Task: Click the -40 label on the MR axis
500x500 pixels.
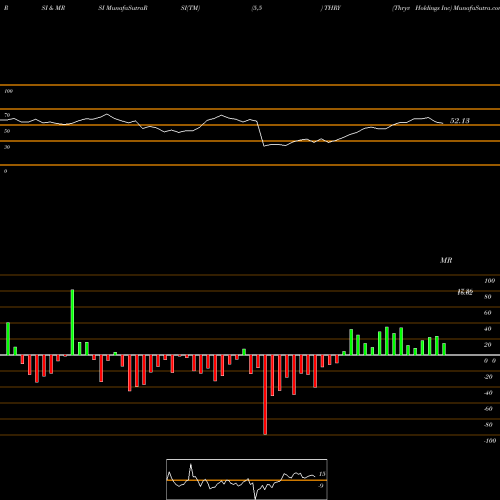Action: click(x=488, y=393)
